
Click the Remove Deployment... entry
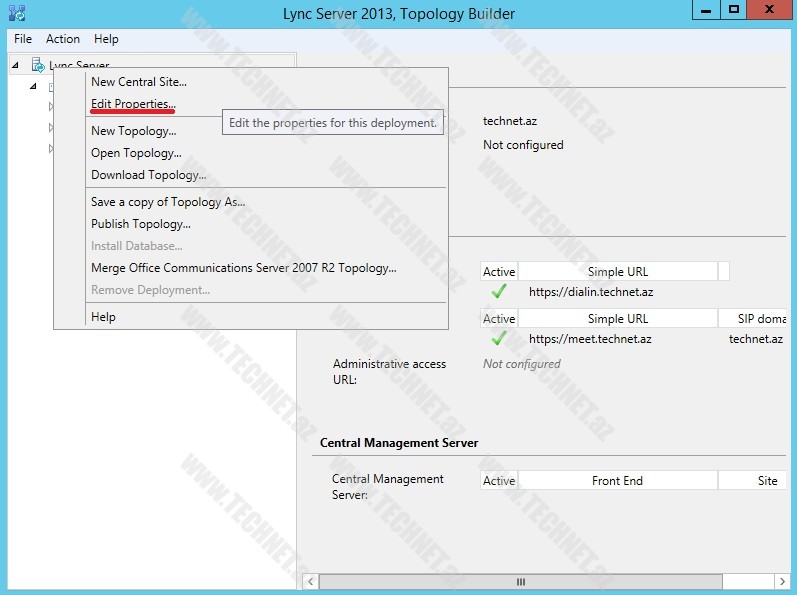[x=150, y=290]
